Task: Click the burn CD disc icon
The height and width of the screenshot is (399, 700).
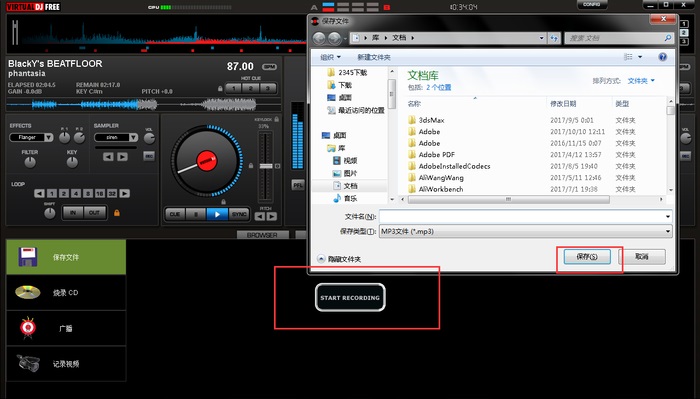Action: click(x=28, y=292)
